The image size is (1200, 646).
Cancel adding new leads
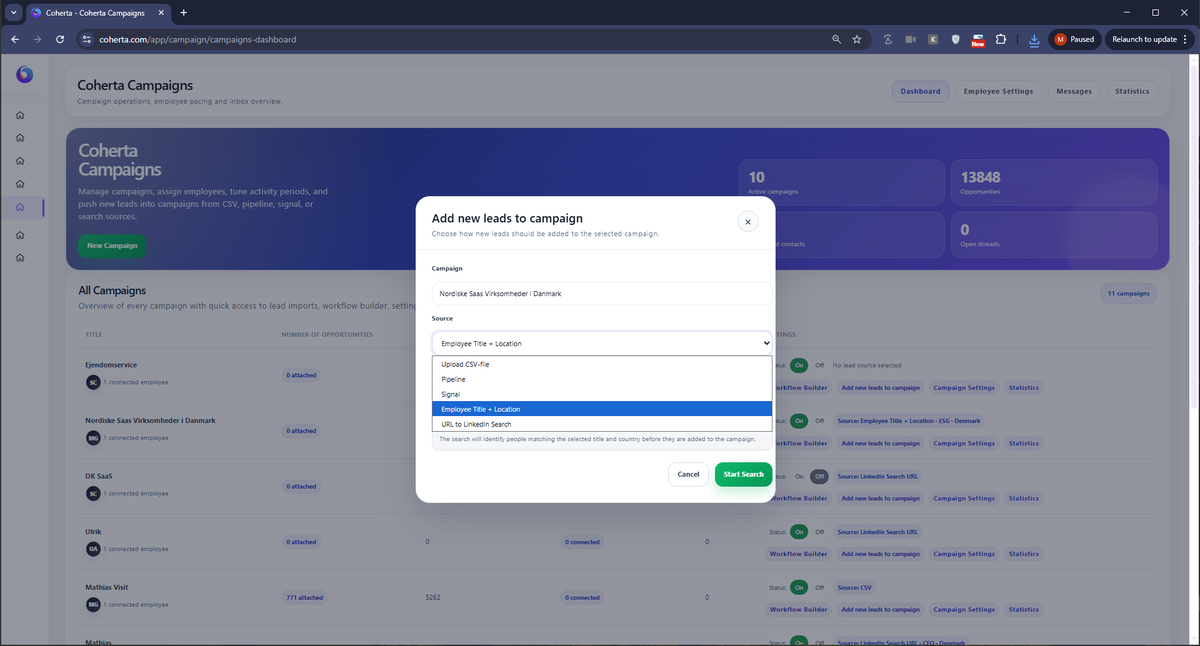point(688,474)
